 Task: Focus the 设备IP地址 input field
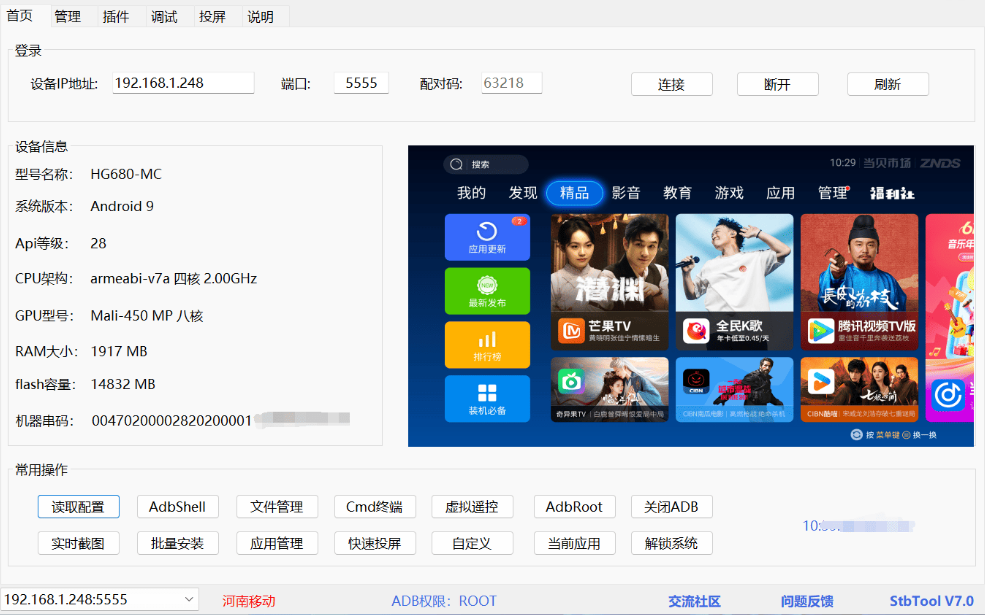[x=182, y=83]
